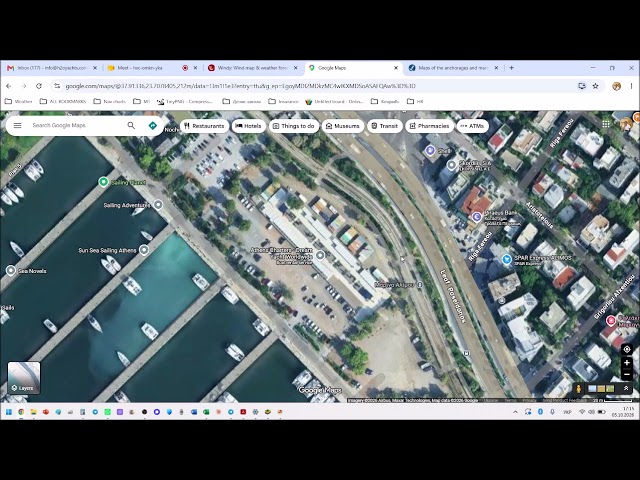Click the Shell gas station pin
The image size is (640, 480).
tap(430, 151)
